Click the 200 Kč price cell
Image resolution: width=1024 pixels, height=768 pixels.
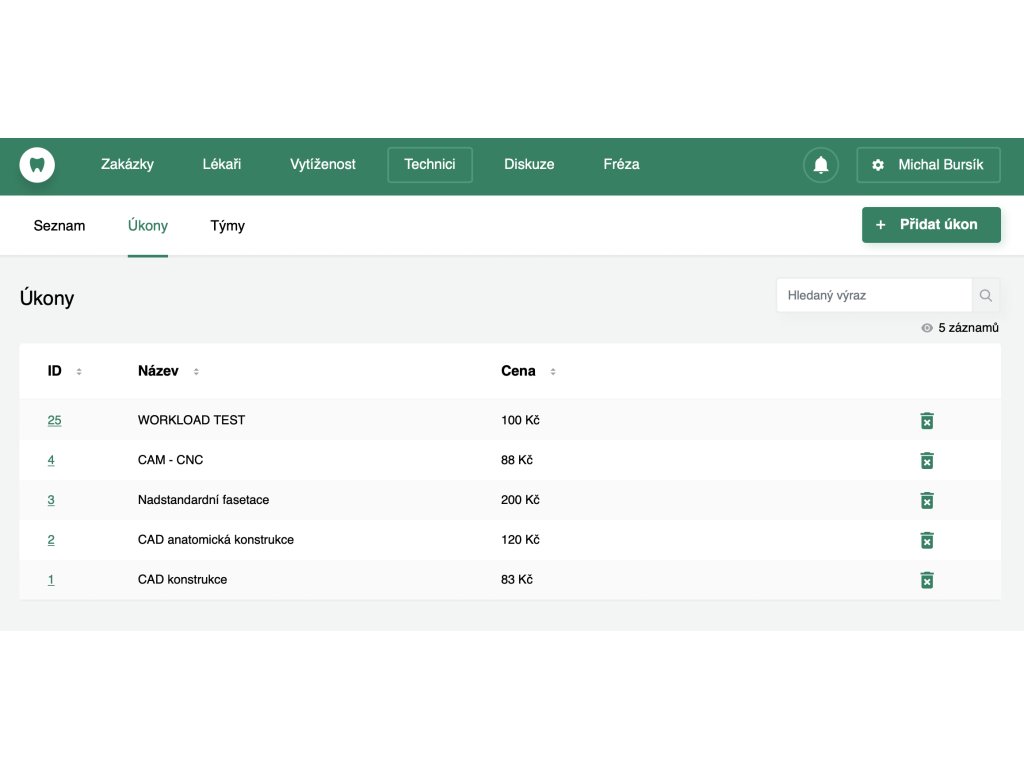point(520,500)
